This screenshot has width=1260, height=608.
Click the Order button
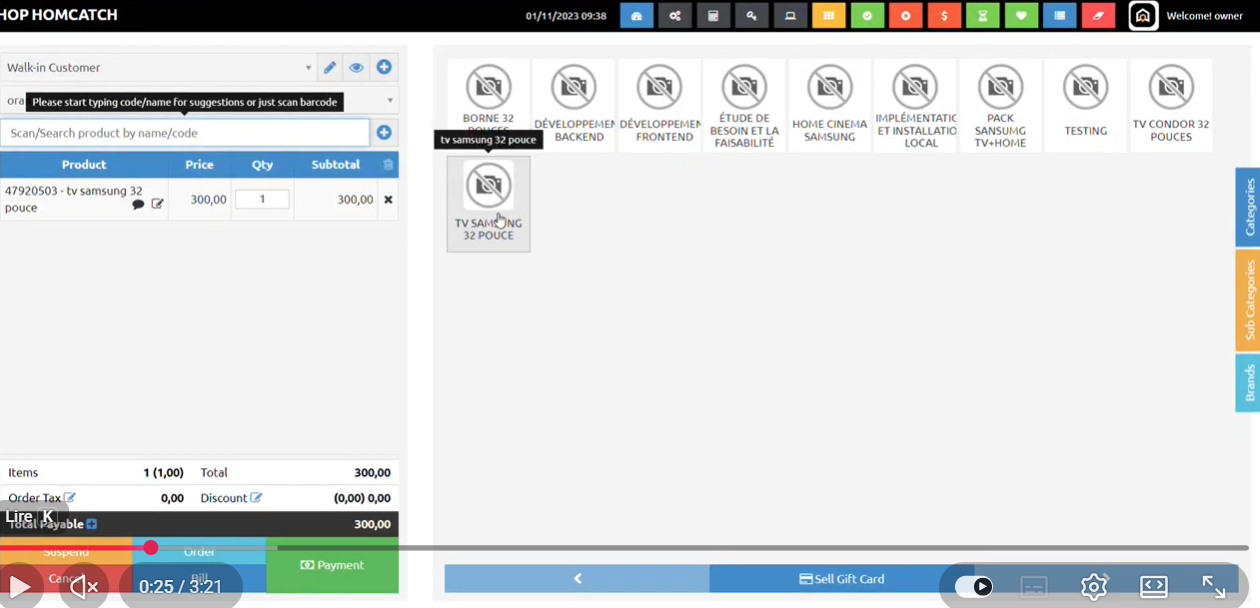click(199, 551)
